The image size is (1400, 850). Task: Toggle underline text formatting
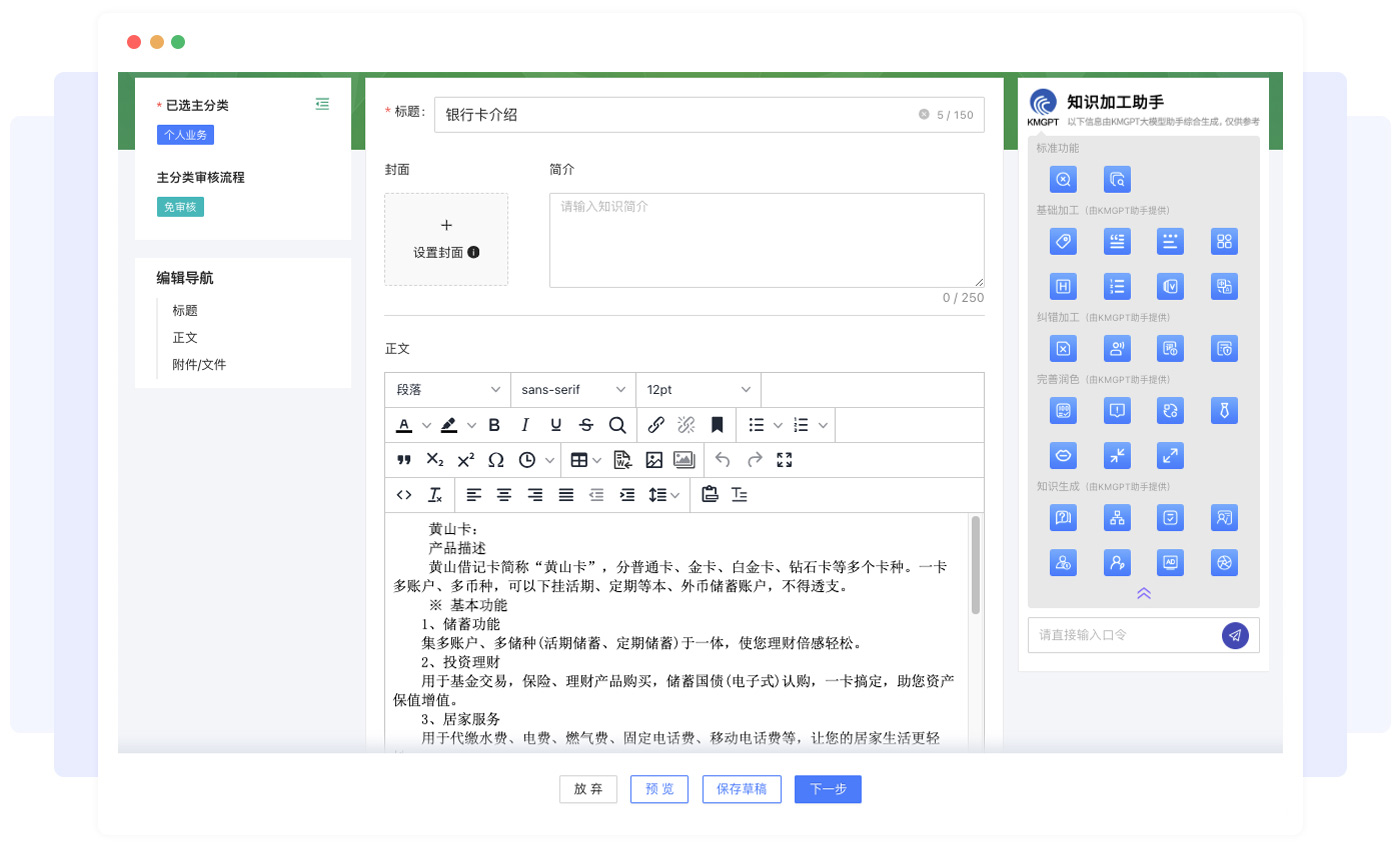(556, 425)
